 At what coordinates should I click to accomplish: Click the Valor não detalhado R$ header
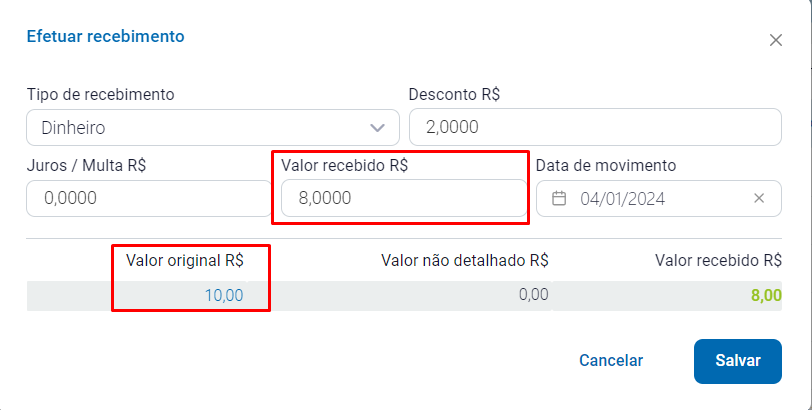465,260
